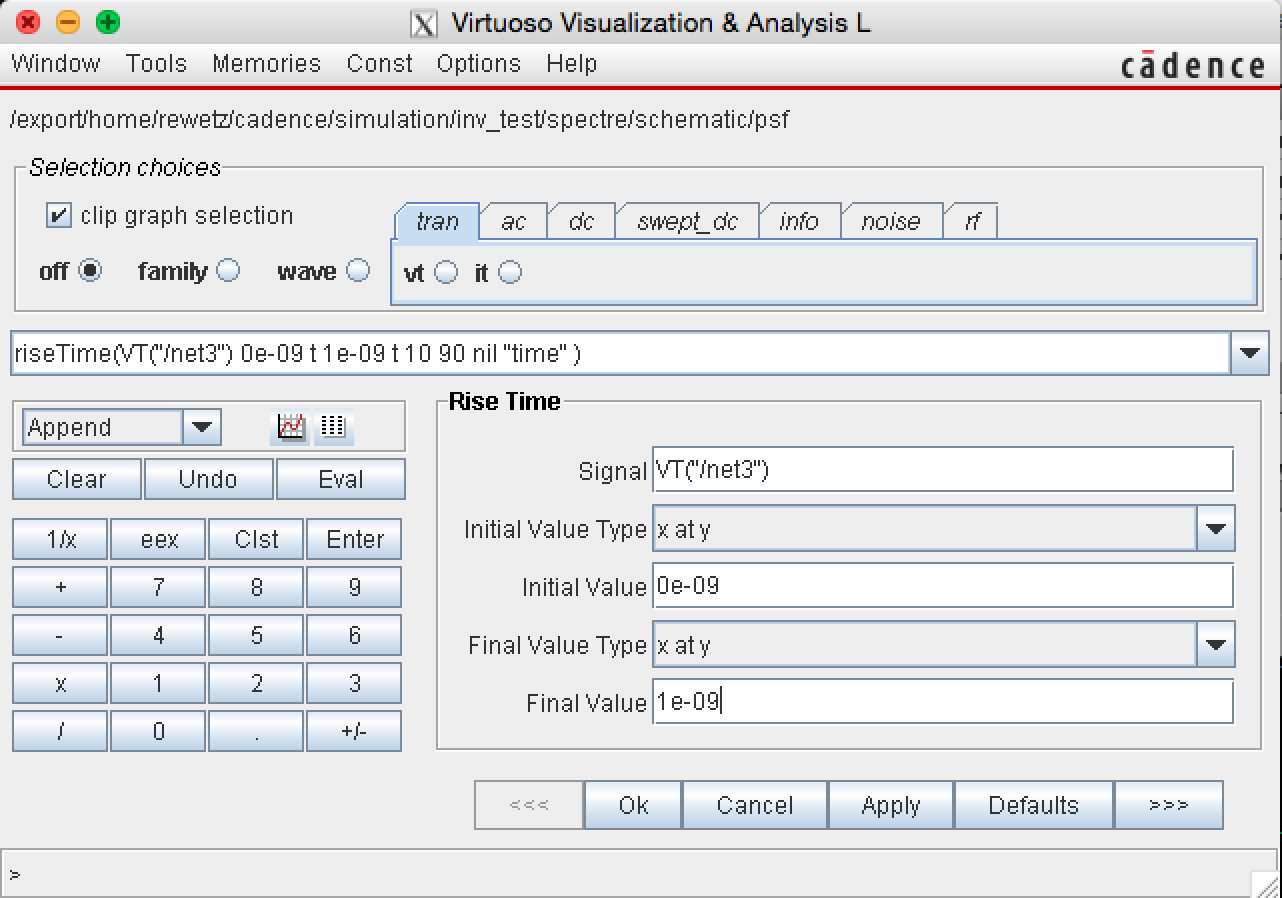Viewport: 1282px width, 898px height.
Task: Click the >>> next page arrow button
Action: (x=1168, y=805)
